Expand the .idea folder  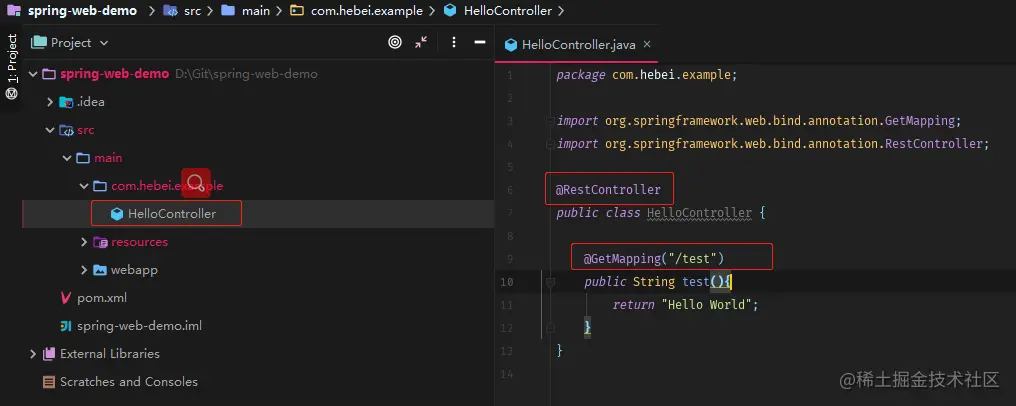50,102
